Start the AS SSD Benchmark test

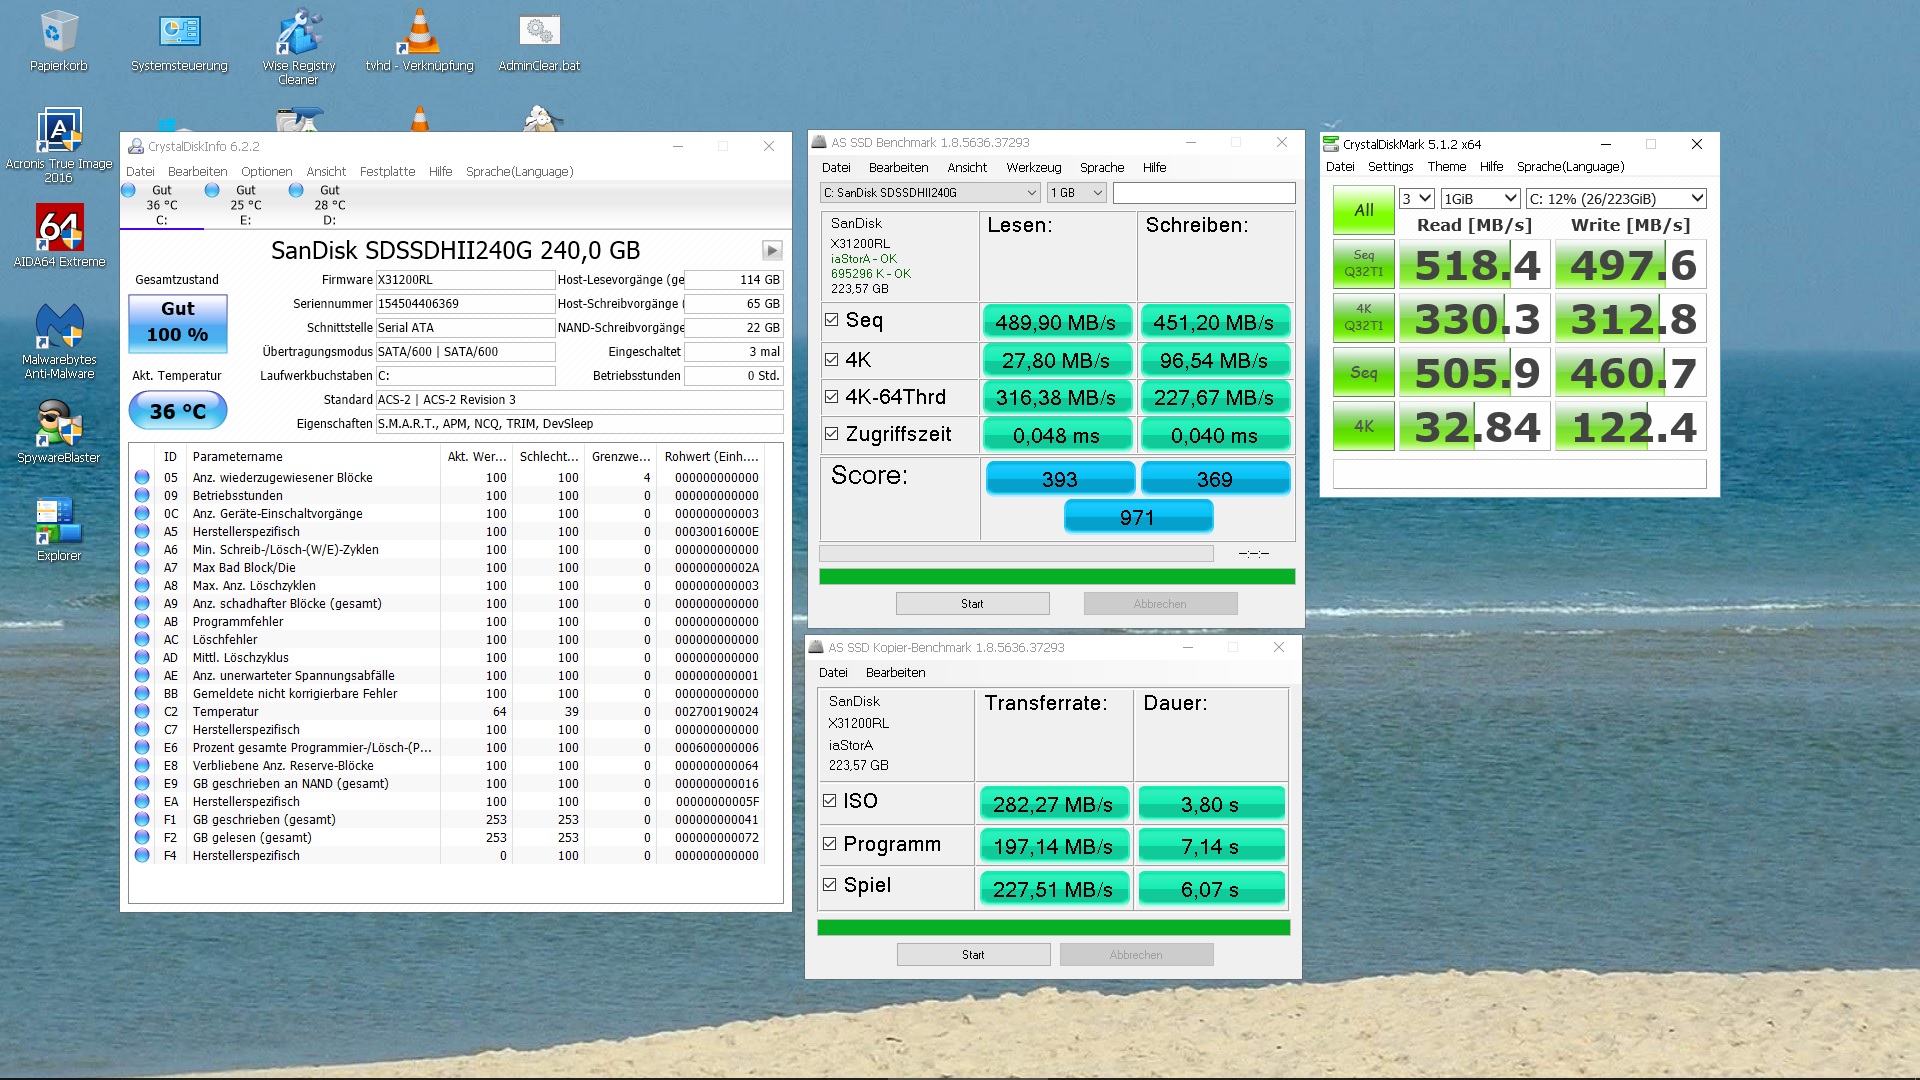pos(972,604)
